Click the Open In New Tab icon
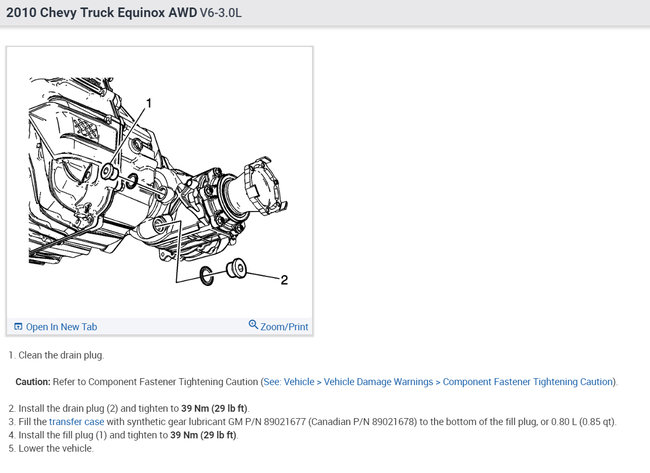The width and height of the screenshot is (650, 473). coord(18,327)
